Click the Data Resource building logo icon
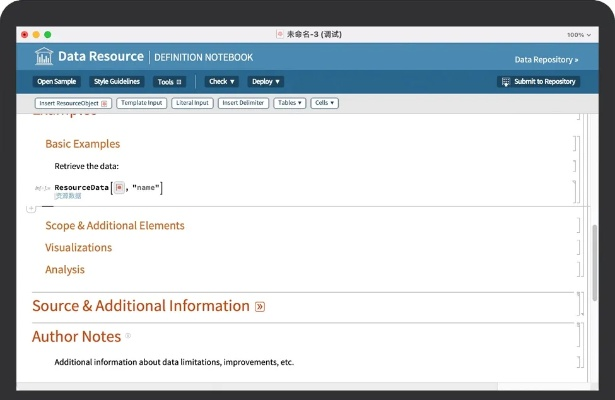The image size is (615, 400). 44,57
